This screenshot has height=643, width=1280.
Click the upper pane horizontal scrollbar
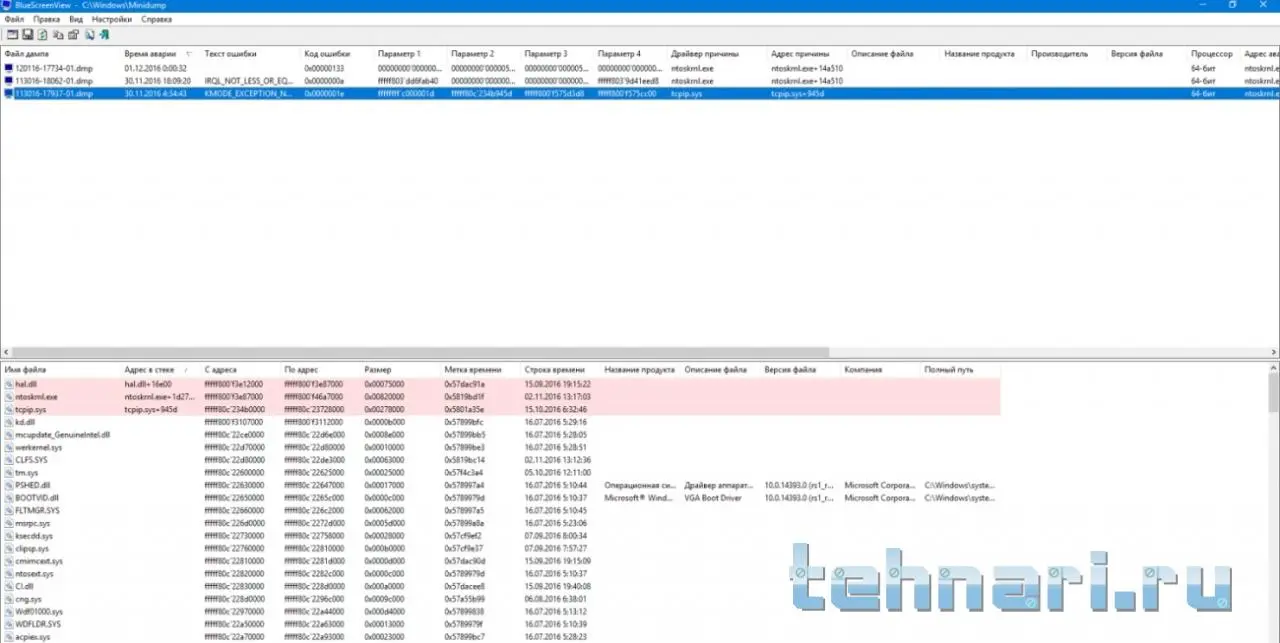click(x=420, y=352)
